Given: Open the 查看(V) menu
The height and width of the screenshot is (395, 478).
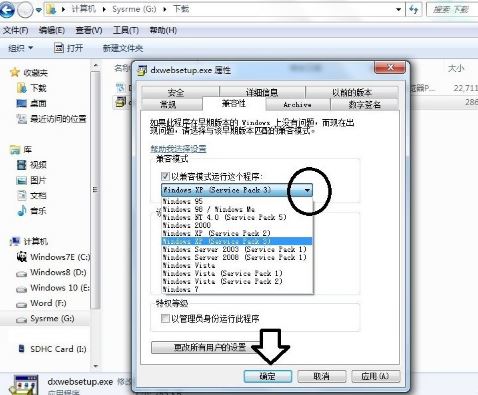Looking at the screenshot, I should point(88,30).
